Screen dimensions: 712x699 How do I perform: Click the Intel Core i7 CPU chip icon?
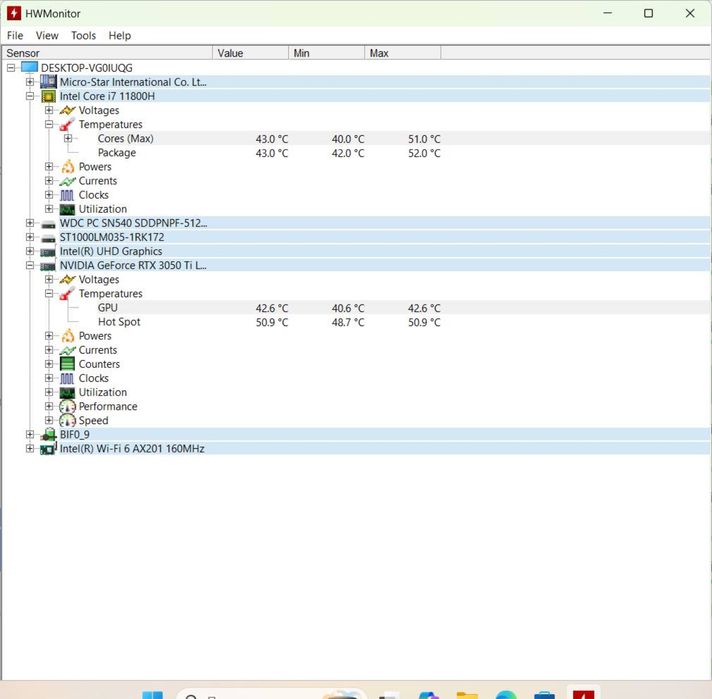click(48, 97)
